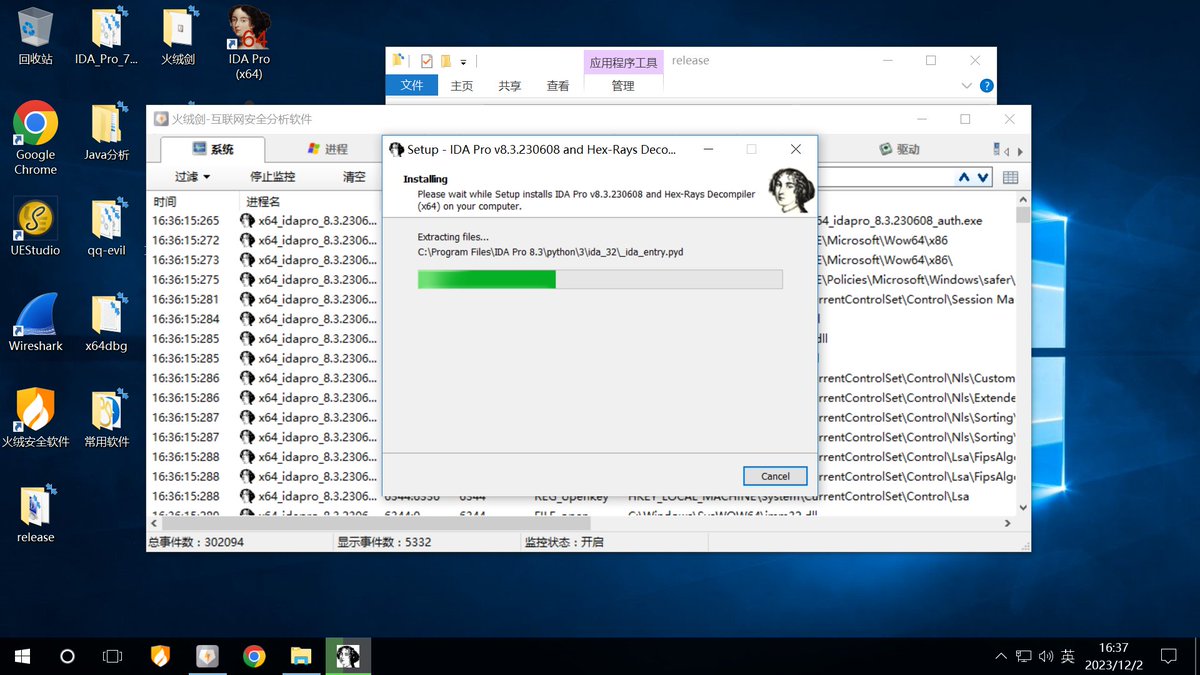This screenshot has height=675, width=1200.
Task: Select the 16:36:15:265 event row
Action: [x=265, y=220]
